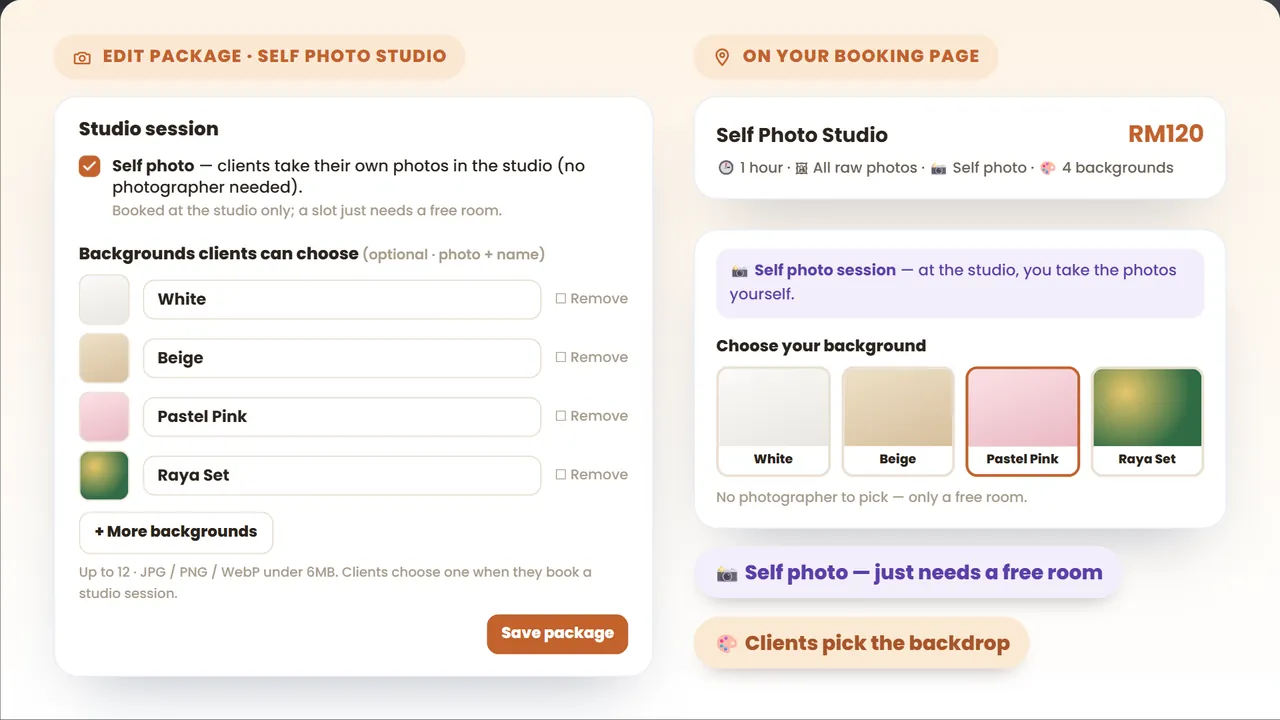1280x720 pixels.
Task: Choose the Beige background card on booking page
Action: (x=898, y=421)
